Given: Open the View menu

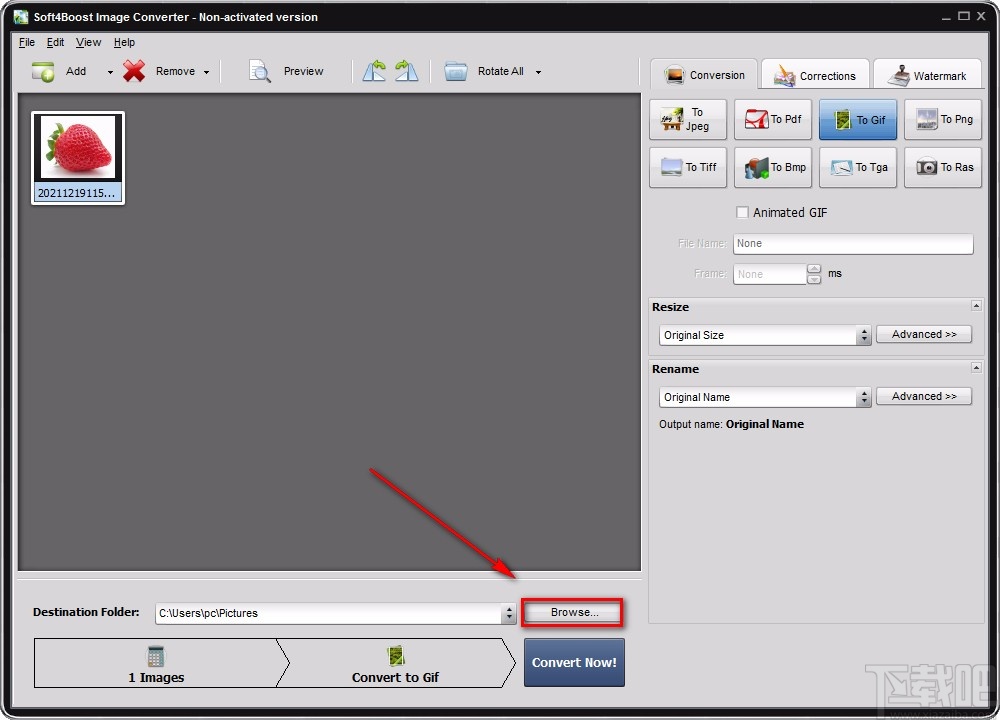Looking at the screenshot, I should (x=88, y=42).
